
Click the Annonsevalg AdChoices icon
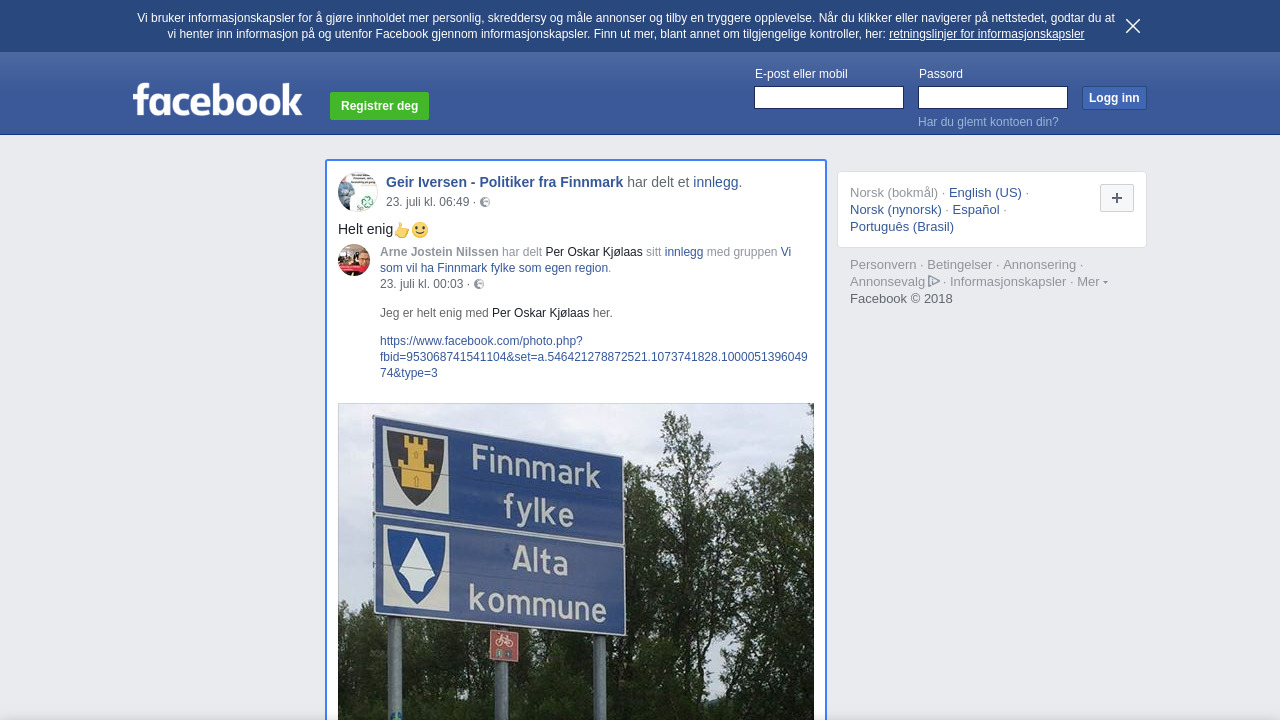(x=934, y=281)
